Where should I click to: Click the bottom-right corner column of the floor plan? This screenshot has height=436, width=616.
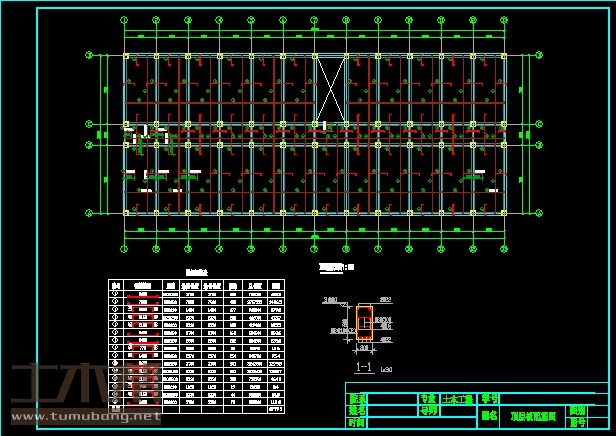point(503,212)
